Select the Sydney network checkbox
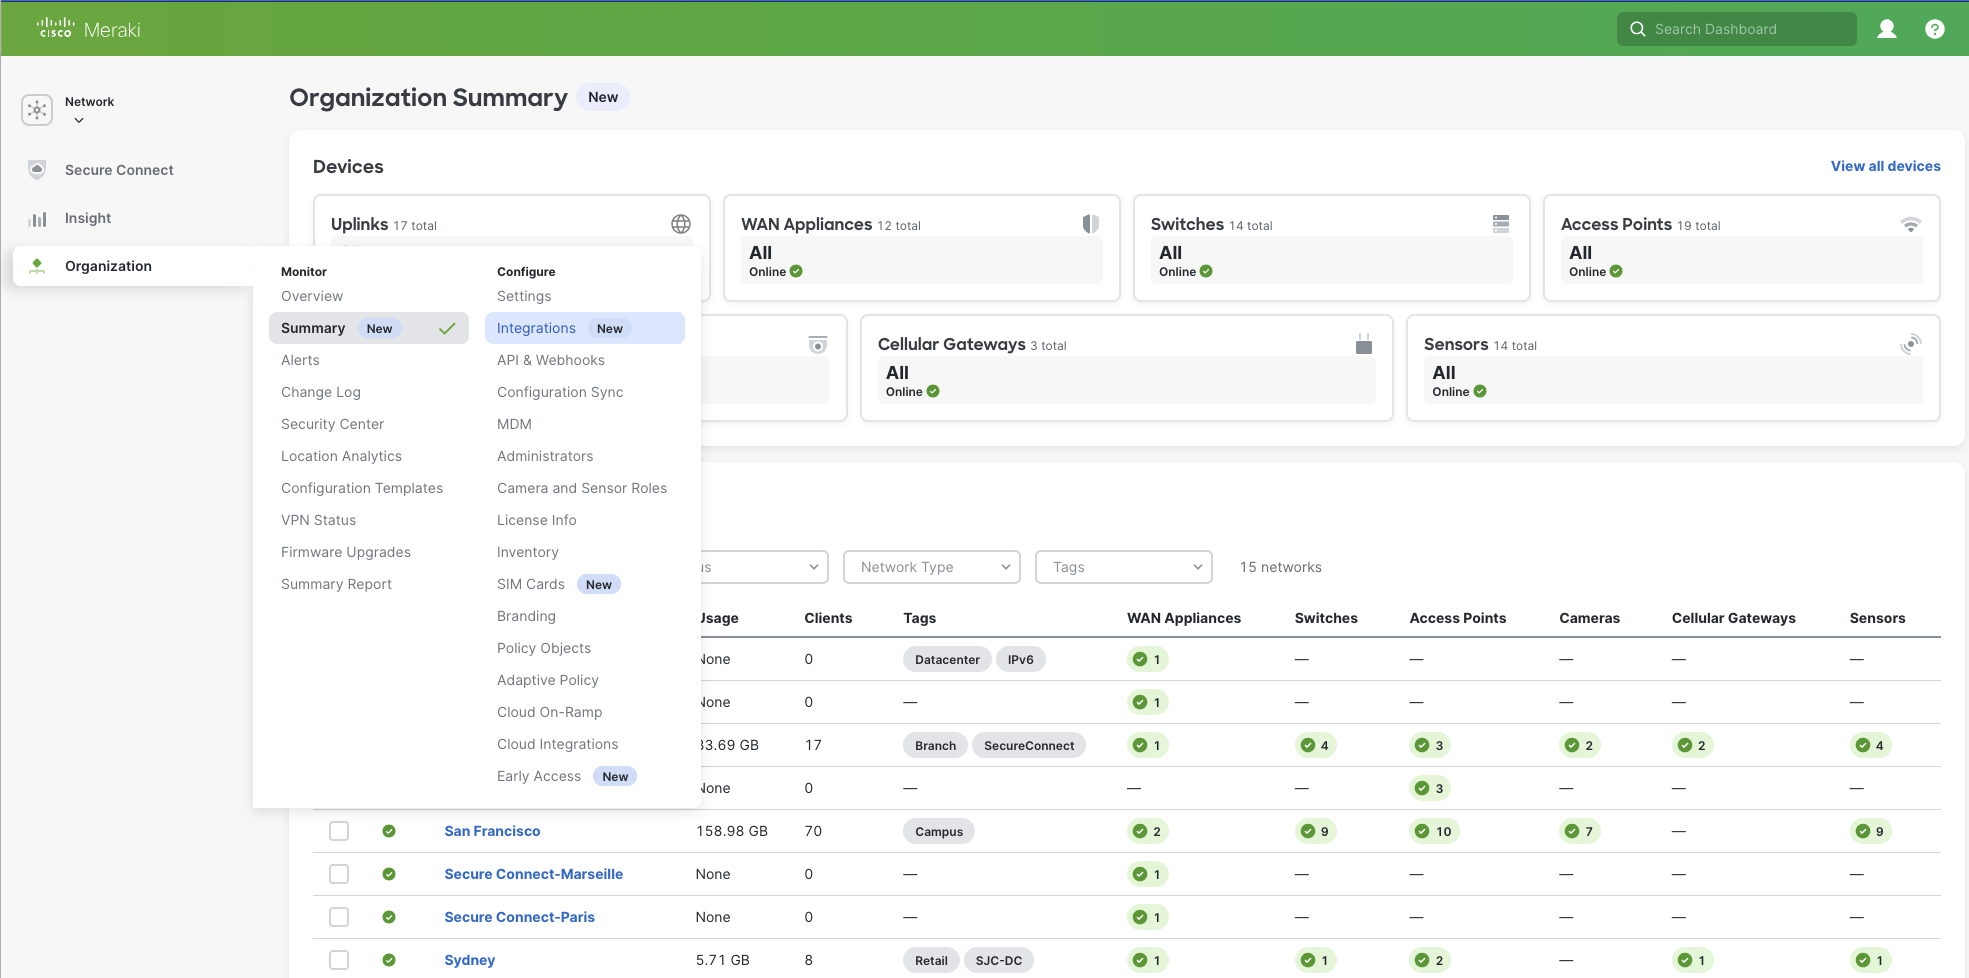The image size is (1969, 978). coord(339,960)
